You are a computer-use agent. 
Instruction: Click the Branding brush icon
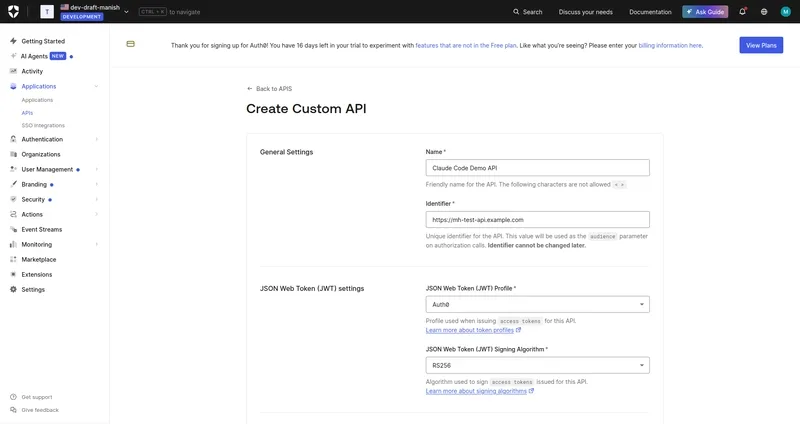point(13,184)
